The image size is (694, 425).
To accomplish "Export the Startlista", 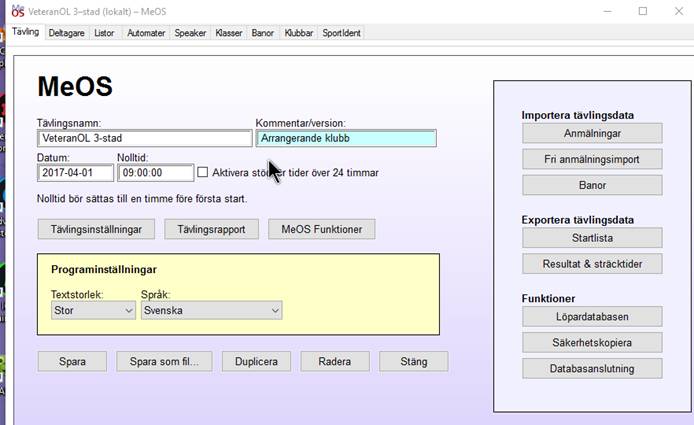I will 592,238.
